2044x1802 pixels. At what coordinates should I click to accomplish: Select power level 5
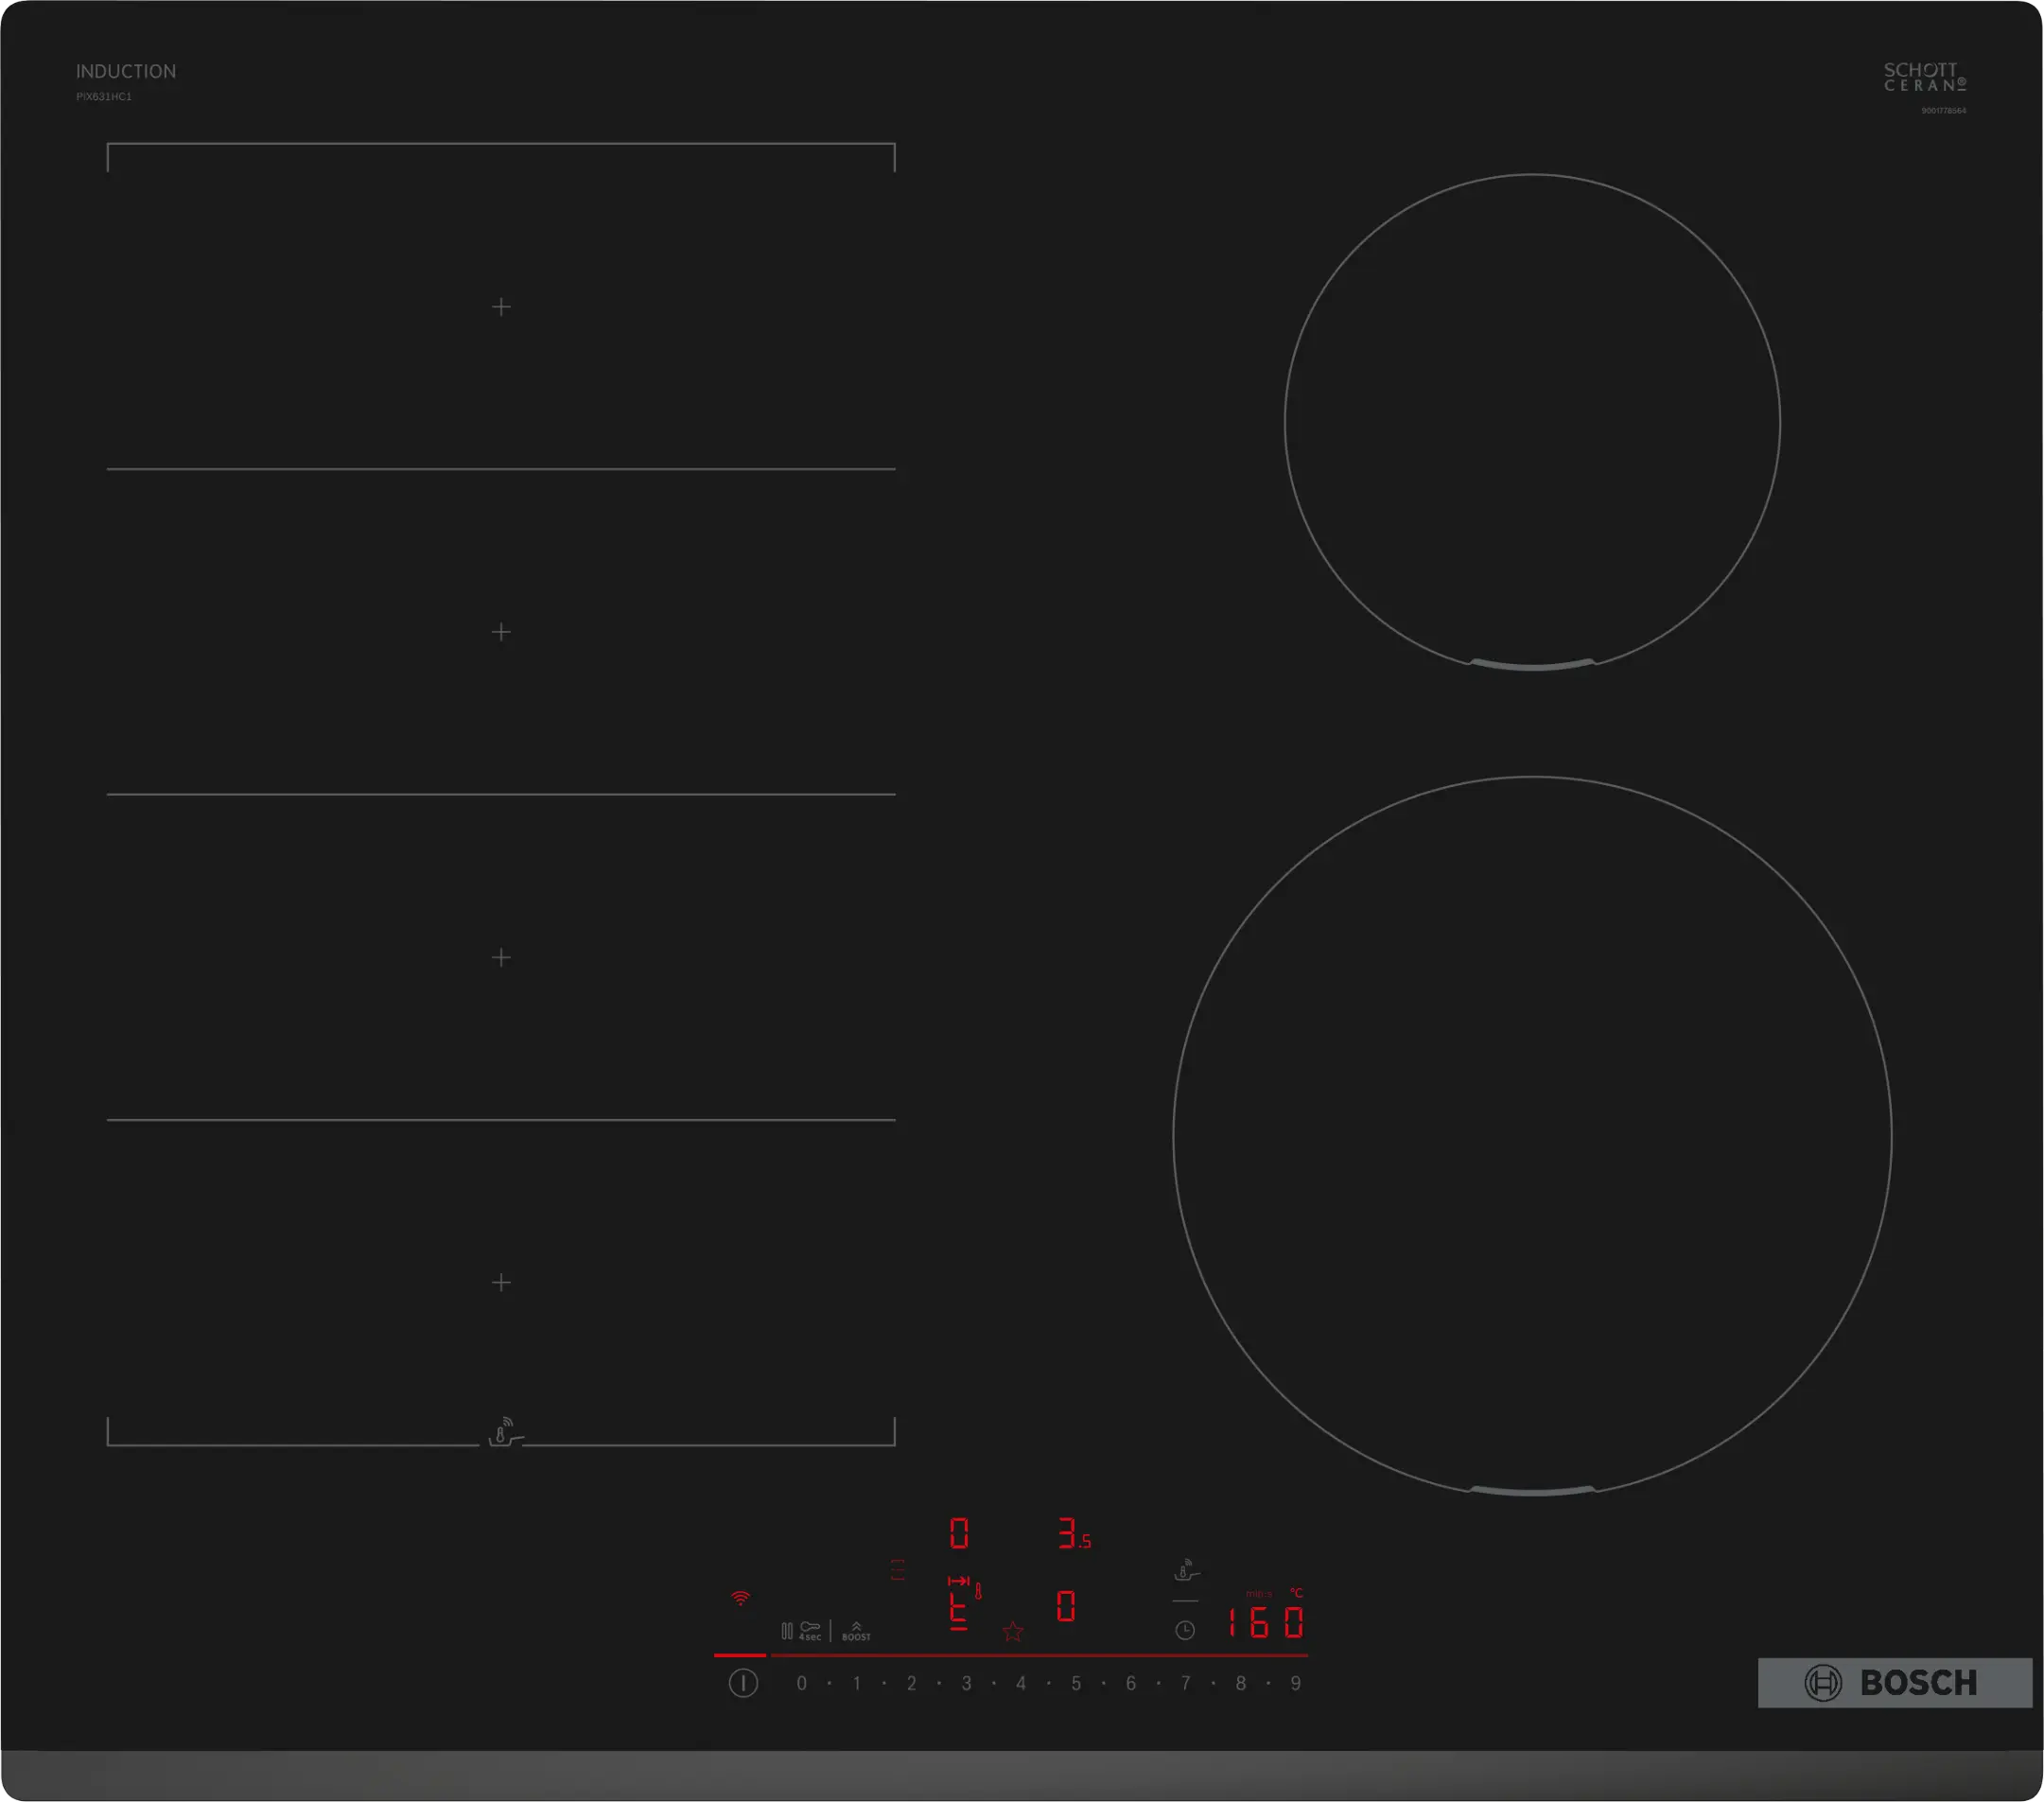coord(1075,1683)
